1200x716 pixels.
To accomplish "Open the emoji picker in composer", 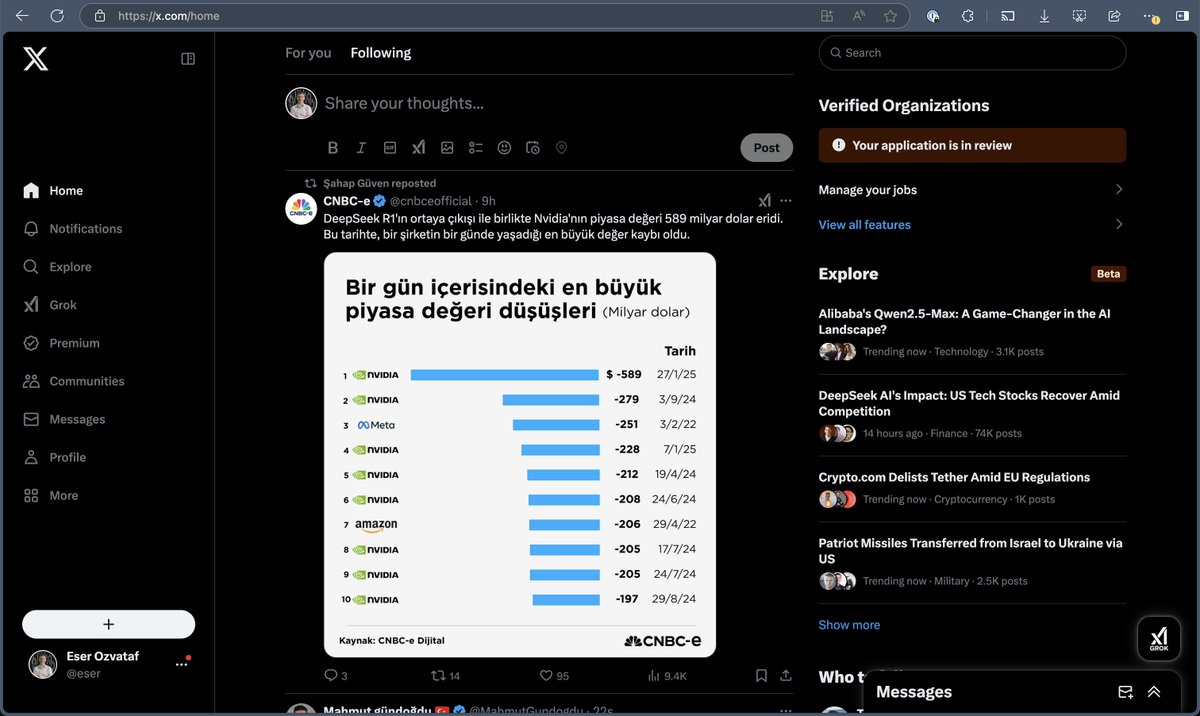I will coord(504,148).
